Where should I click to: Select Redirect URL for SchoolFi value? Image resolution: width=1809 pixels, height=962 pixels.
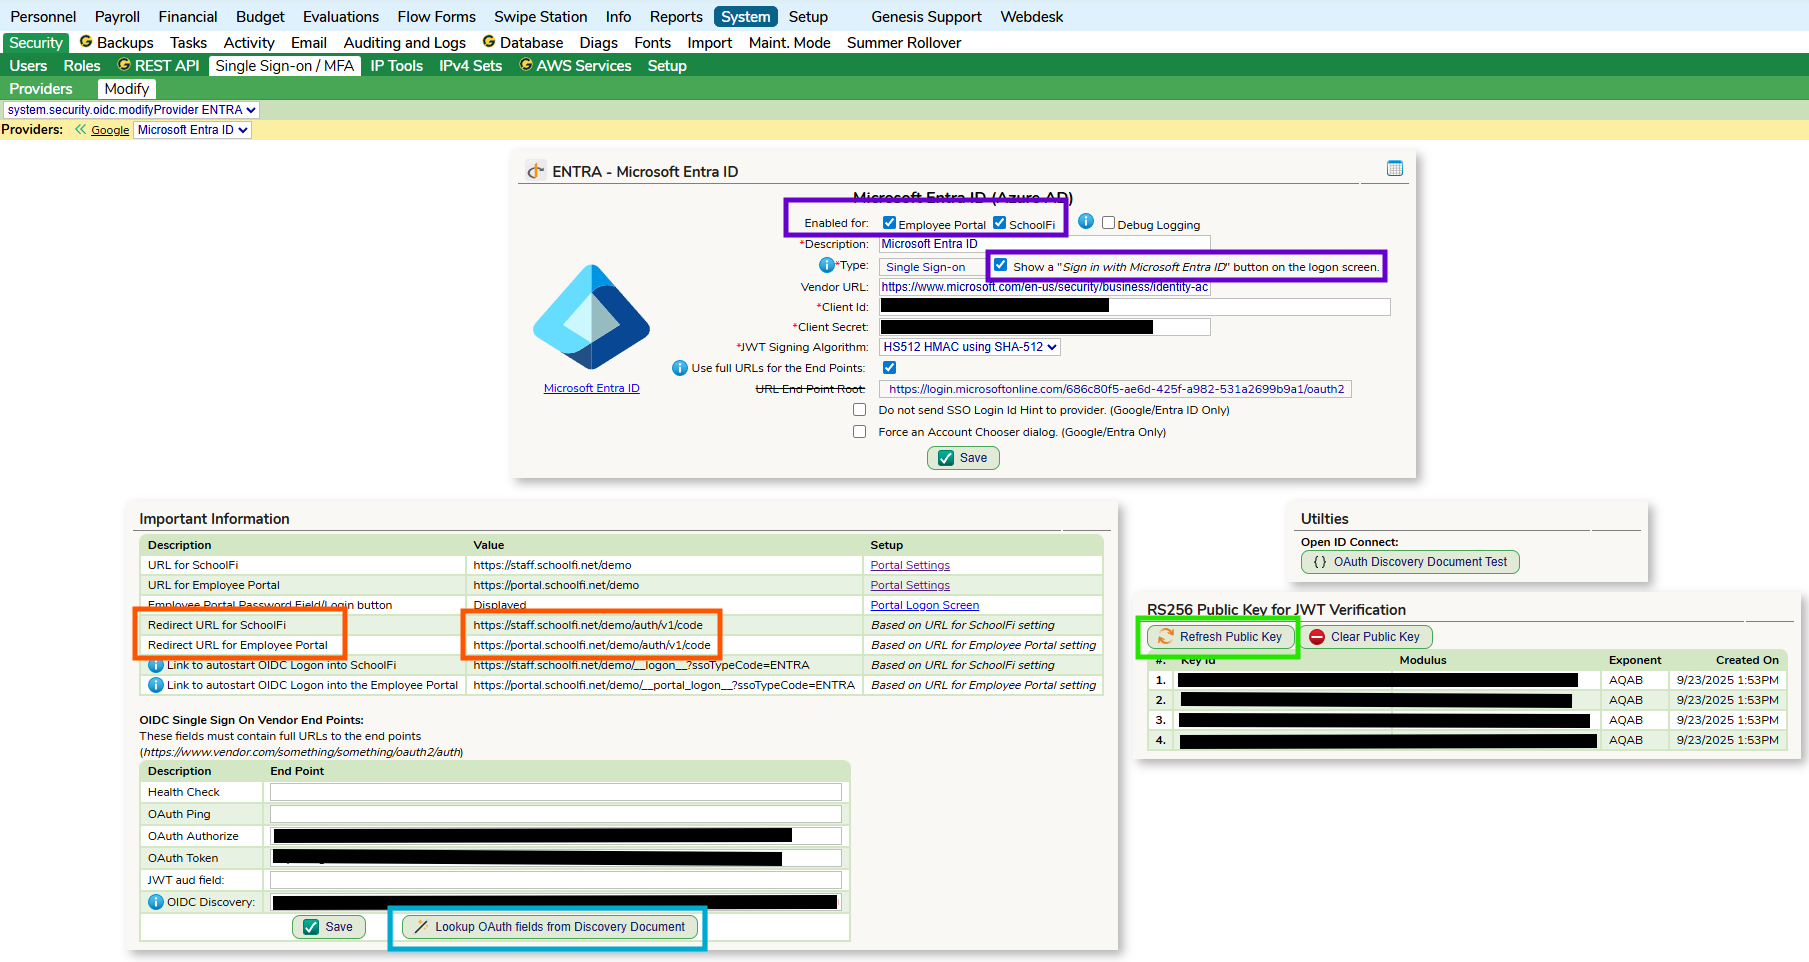(588, 625)
